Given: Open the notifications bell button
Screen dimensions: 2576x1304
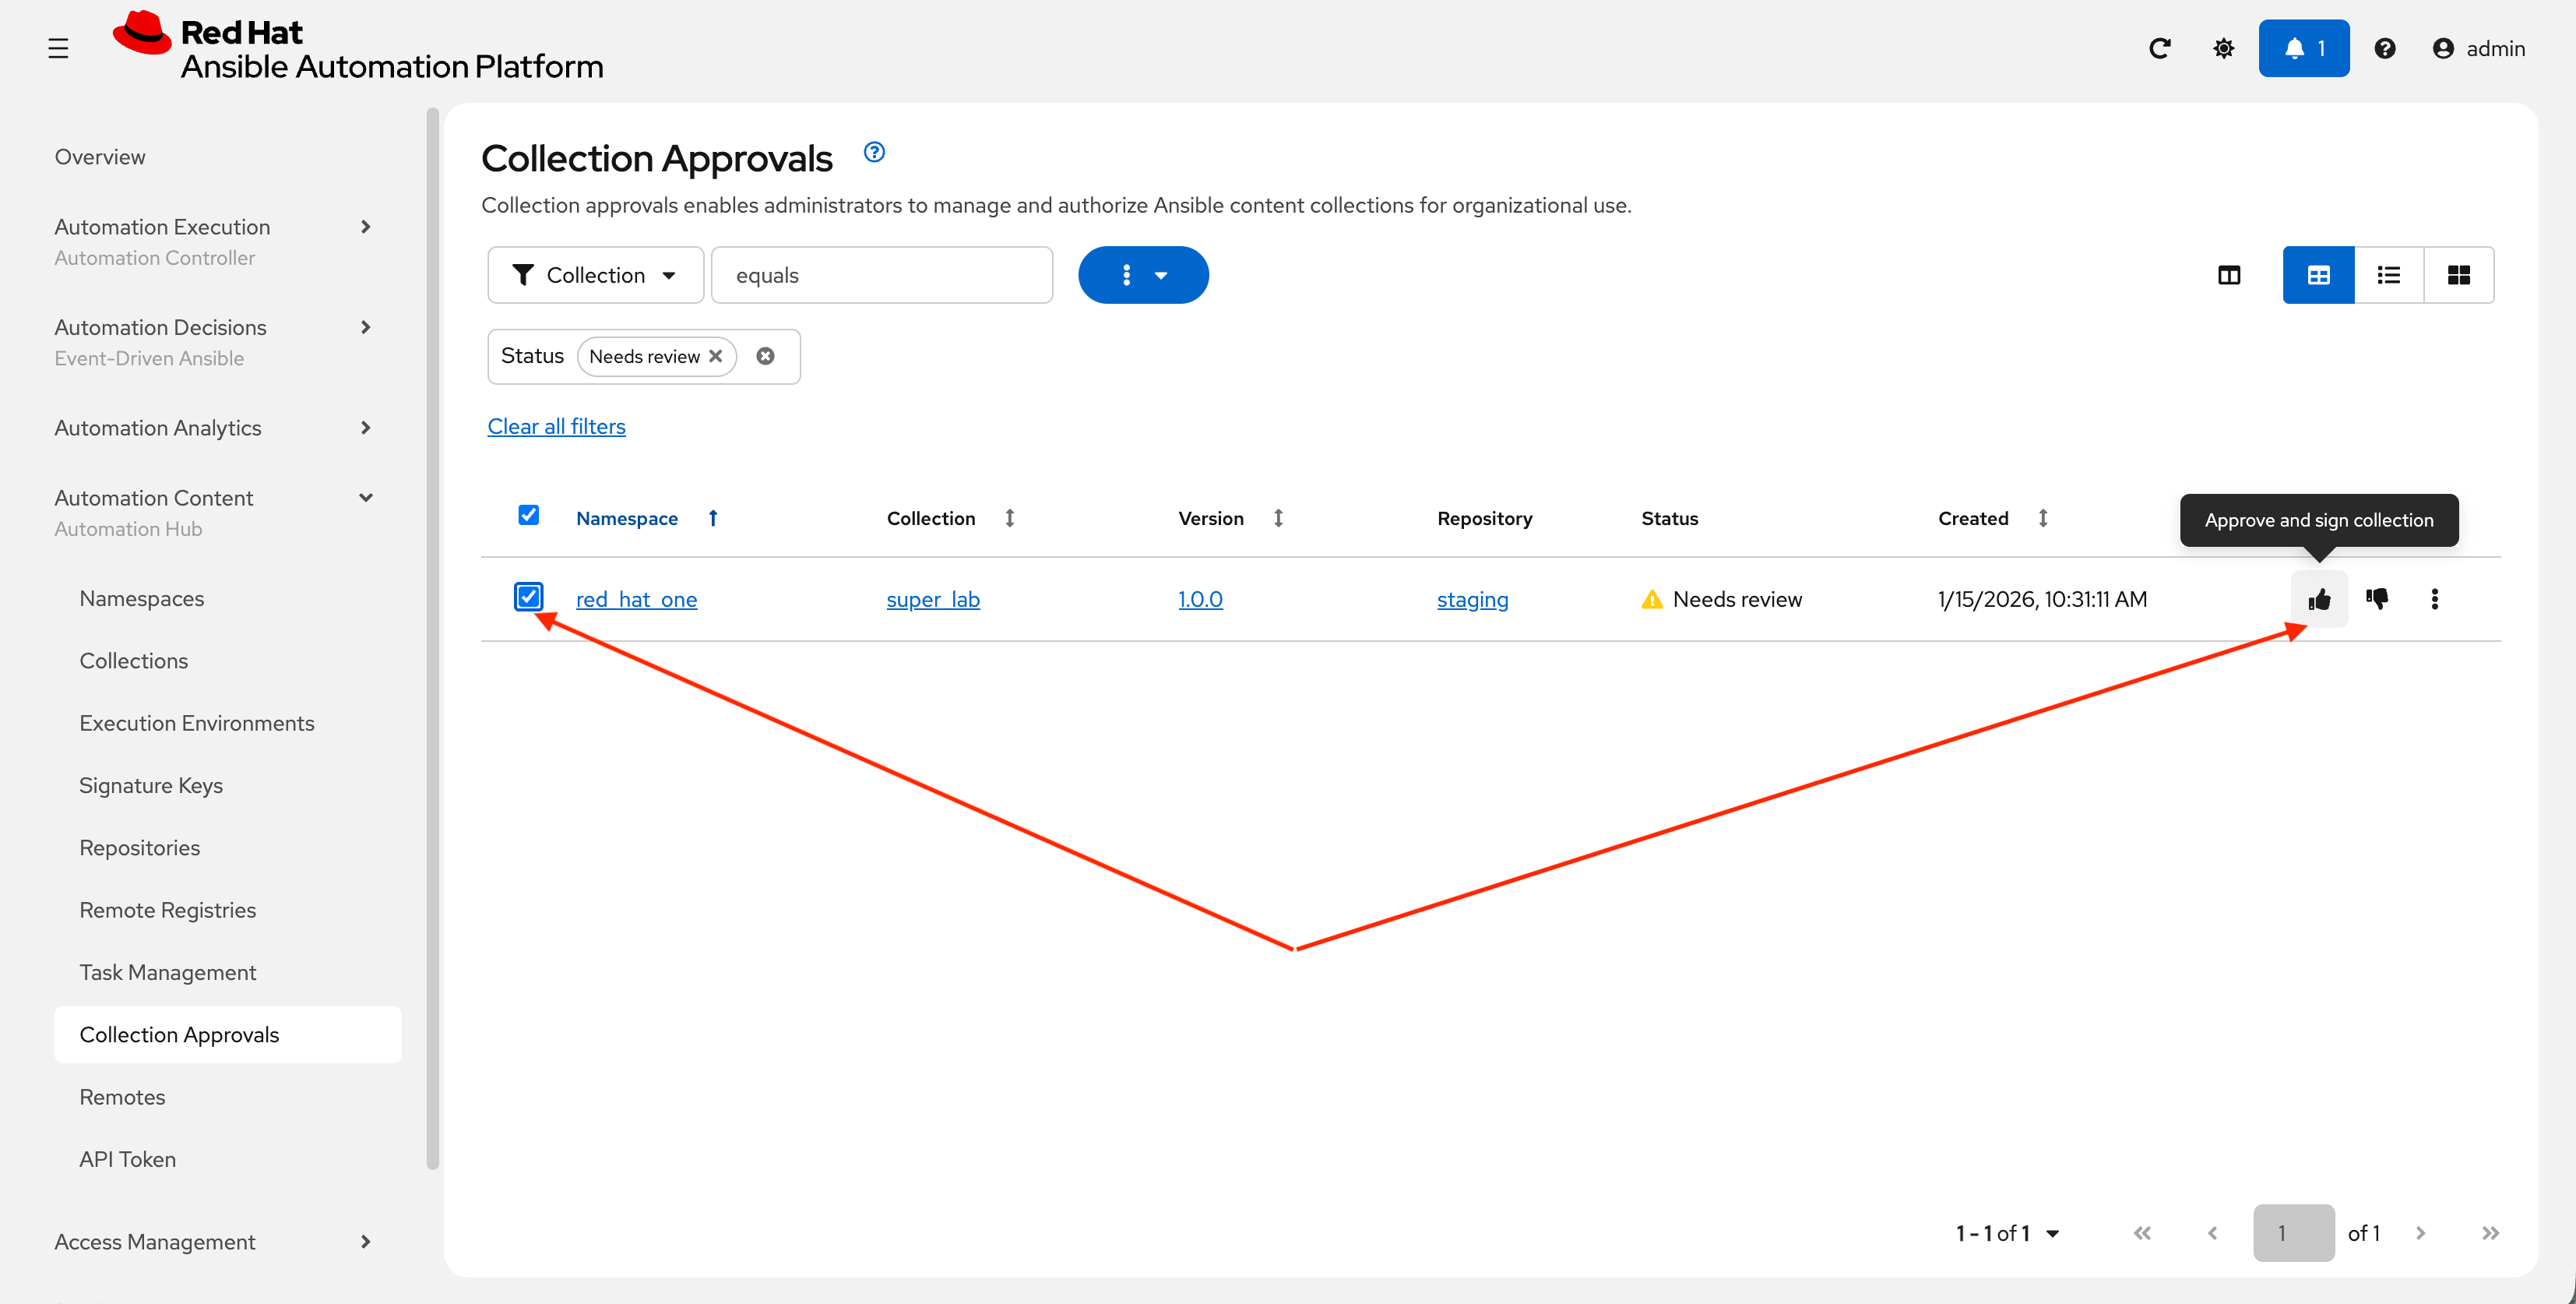Looking at the screenshot, I should tap(2303, 48).
